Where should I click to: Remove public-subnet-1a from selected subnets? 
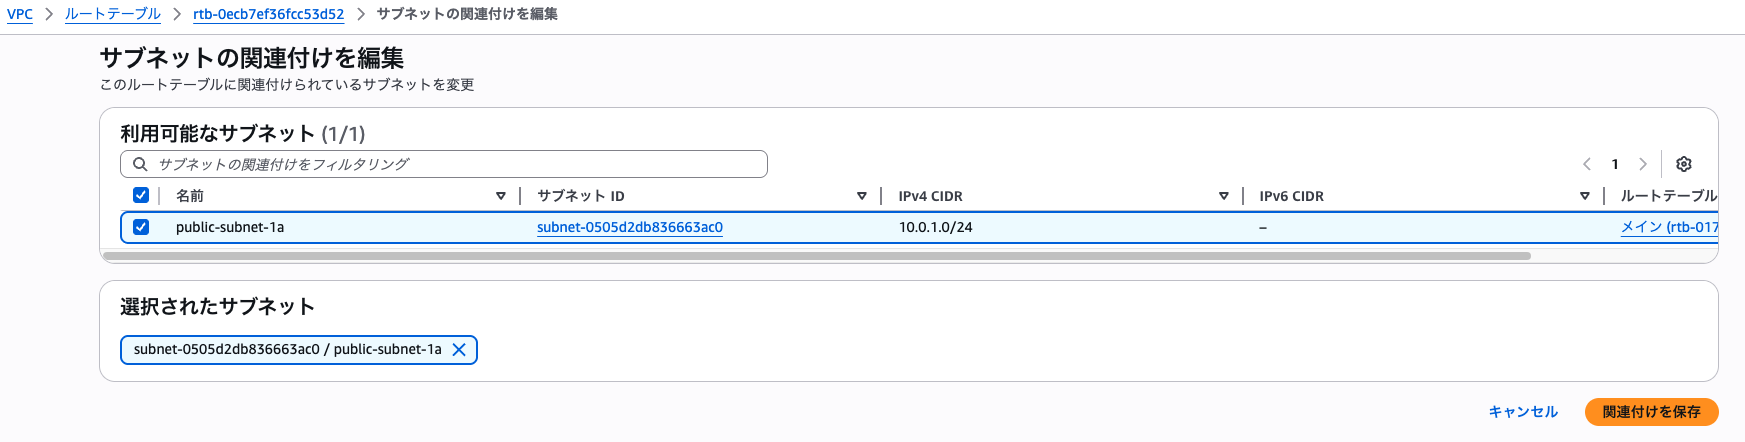(459, 350)
